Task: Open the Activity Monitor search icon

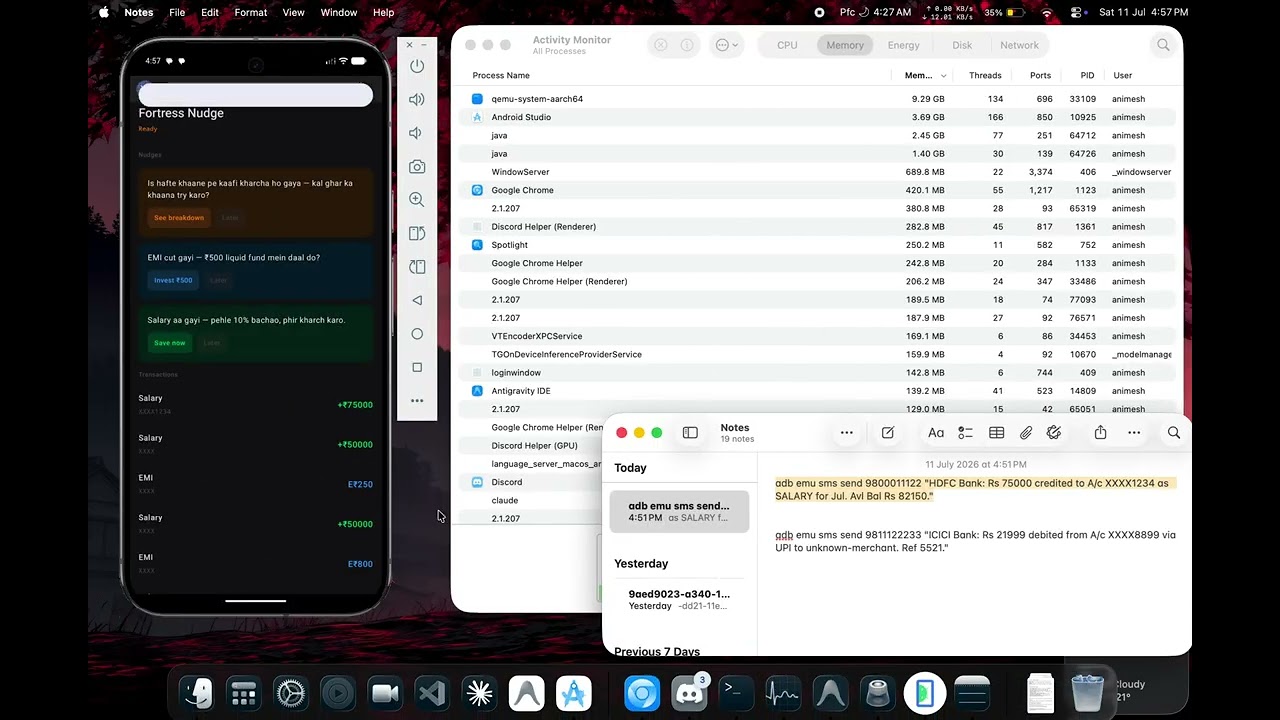Action: point(1163,45)
